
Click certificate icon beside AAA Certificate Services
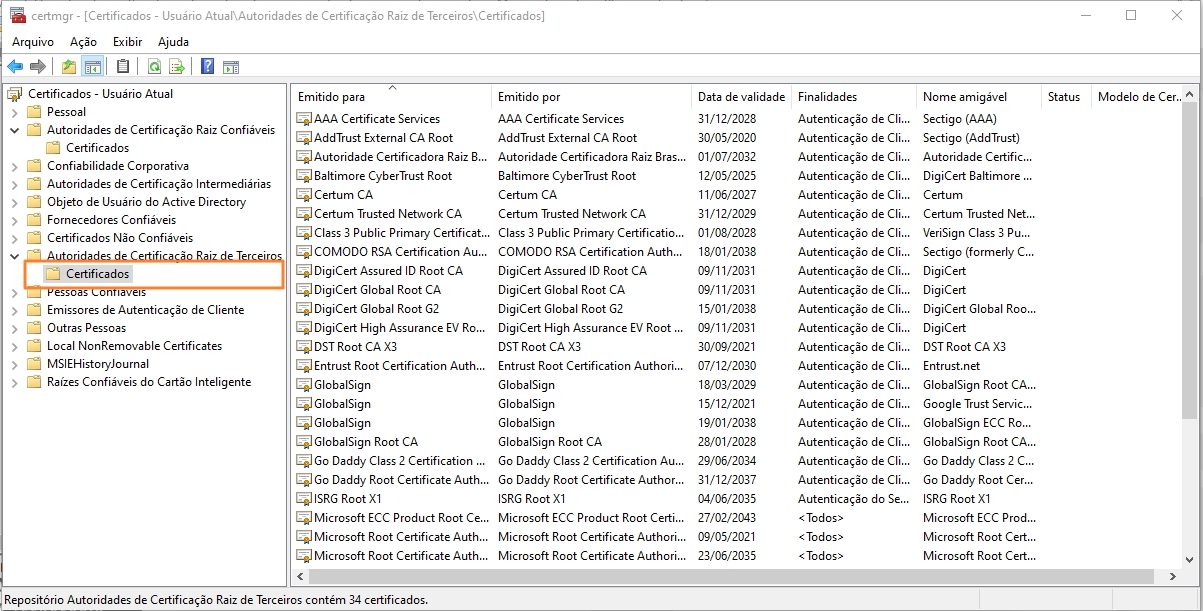304,119
